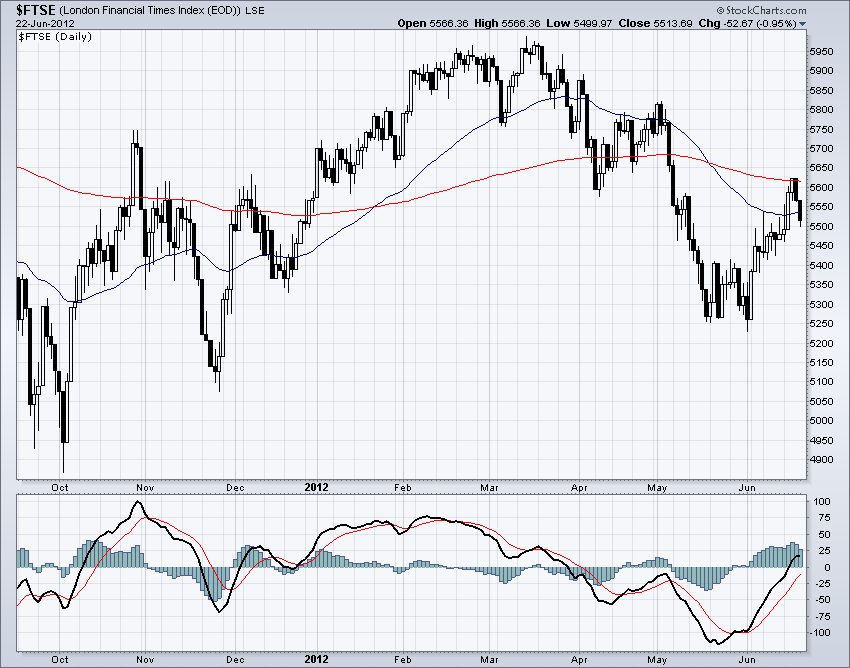850x668 pixels.
Task: Click the 75 label on indicator axis
Action: pyautogui.click(x=825, y=518)
